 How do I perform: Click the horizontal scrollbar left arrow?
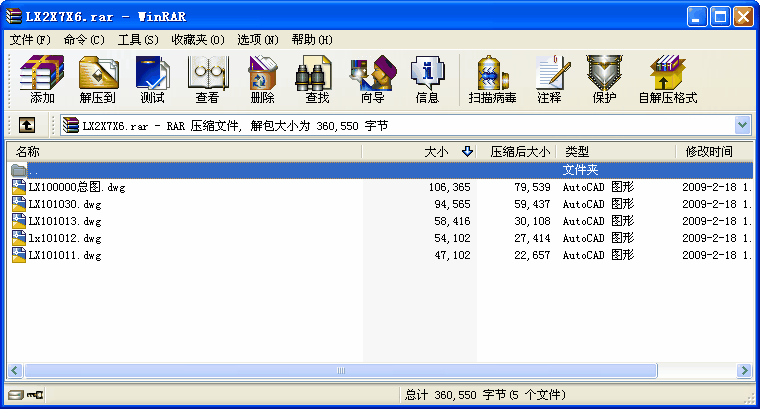(15, 371)
